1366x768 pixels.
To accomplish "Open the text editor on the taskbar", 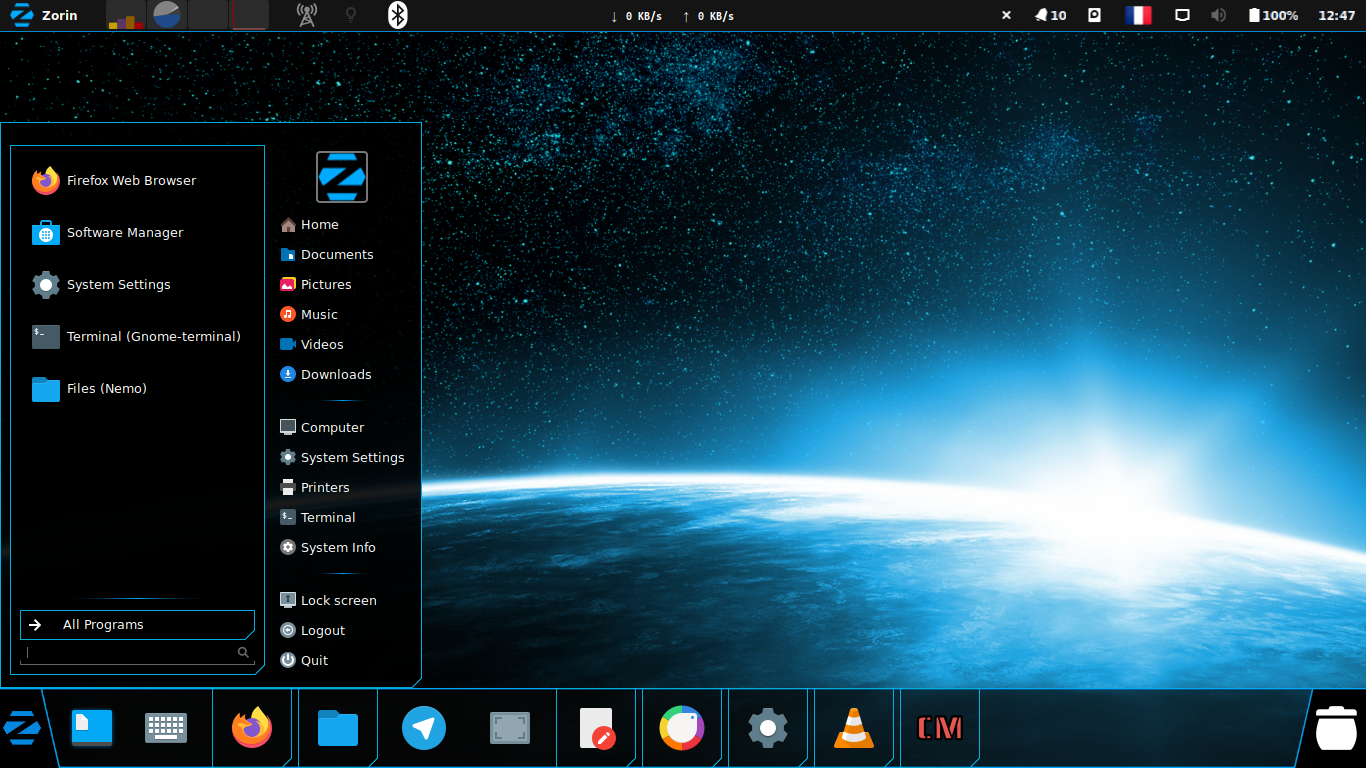I will [596, 728].
